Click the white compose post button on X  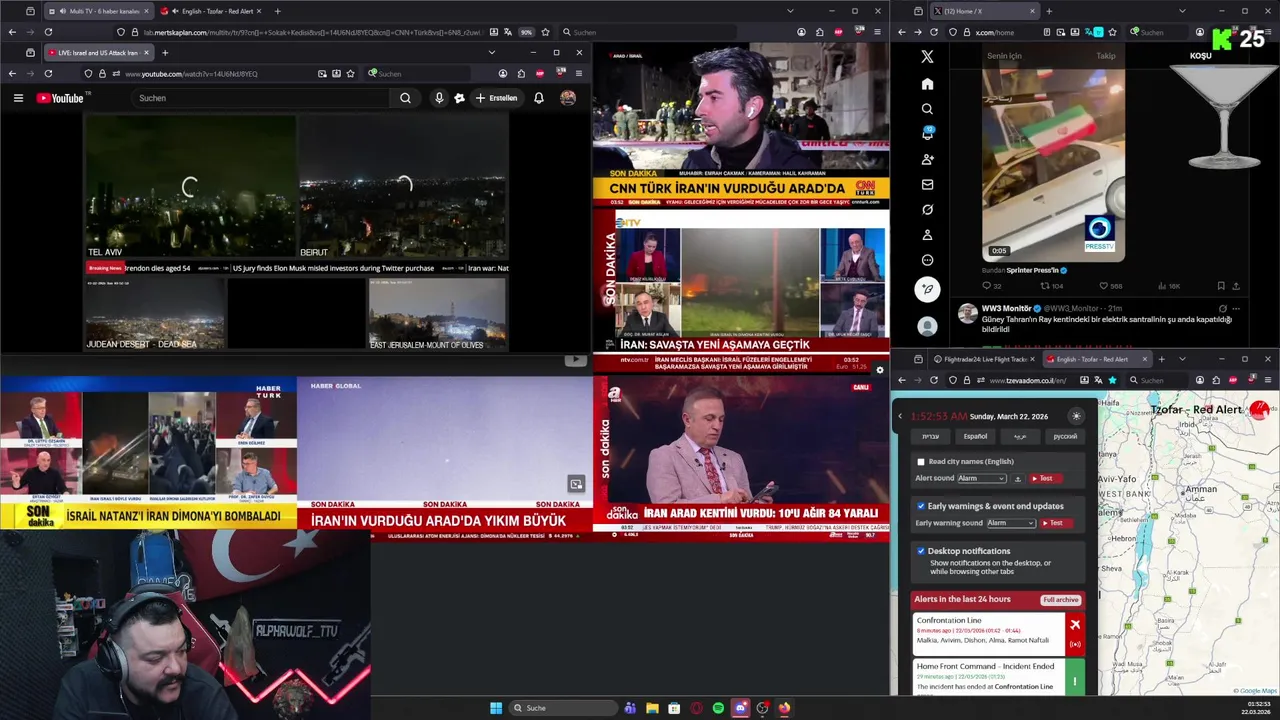[x=927, y=289]
